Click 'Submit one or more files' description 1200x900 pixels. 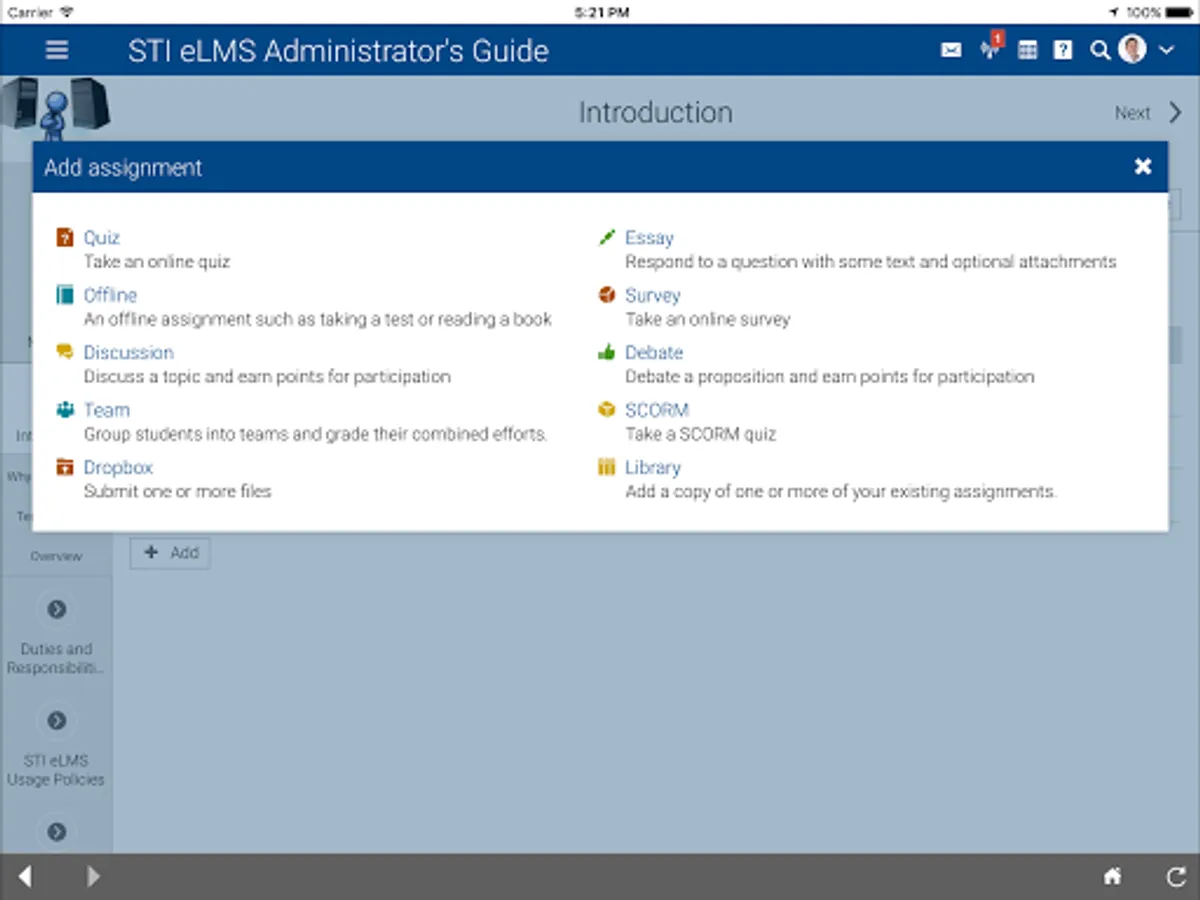pos(178,491)
